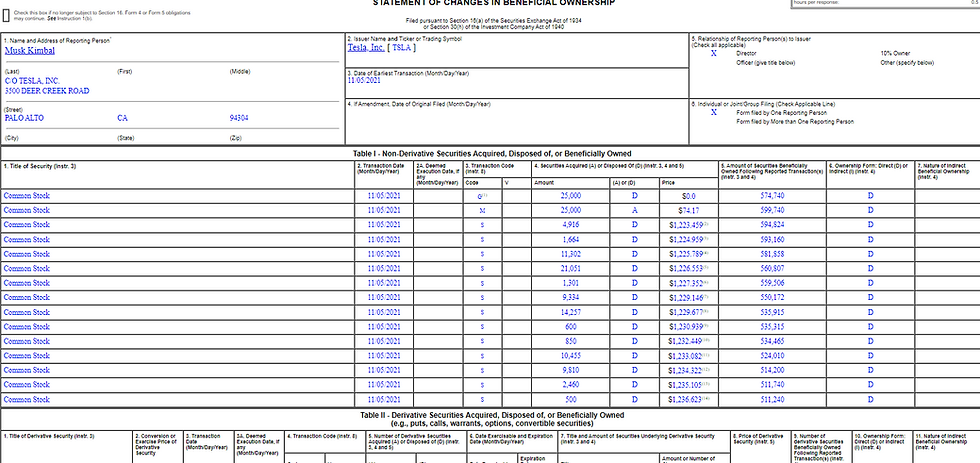Click the G transaction code in the $0.0 row
This screenshot has width=980, height=463.
[481, 196]
